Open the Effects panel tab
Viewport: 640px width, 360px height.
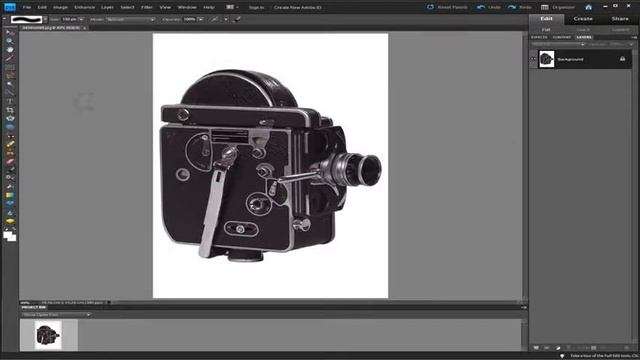coord(539,37)
